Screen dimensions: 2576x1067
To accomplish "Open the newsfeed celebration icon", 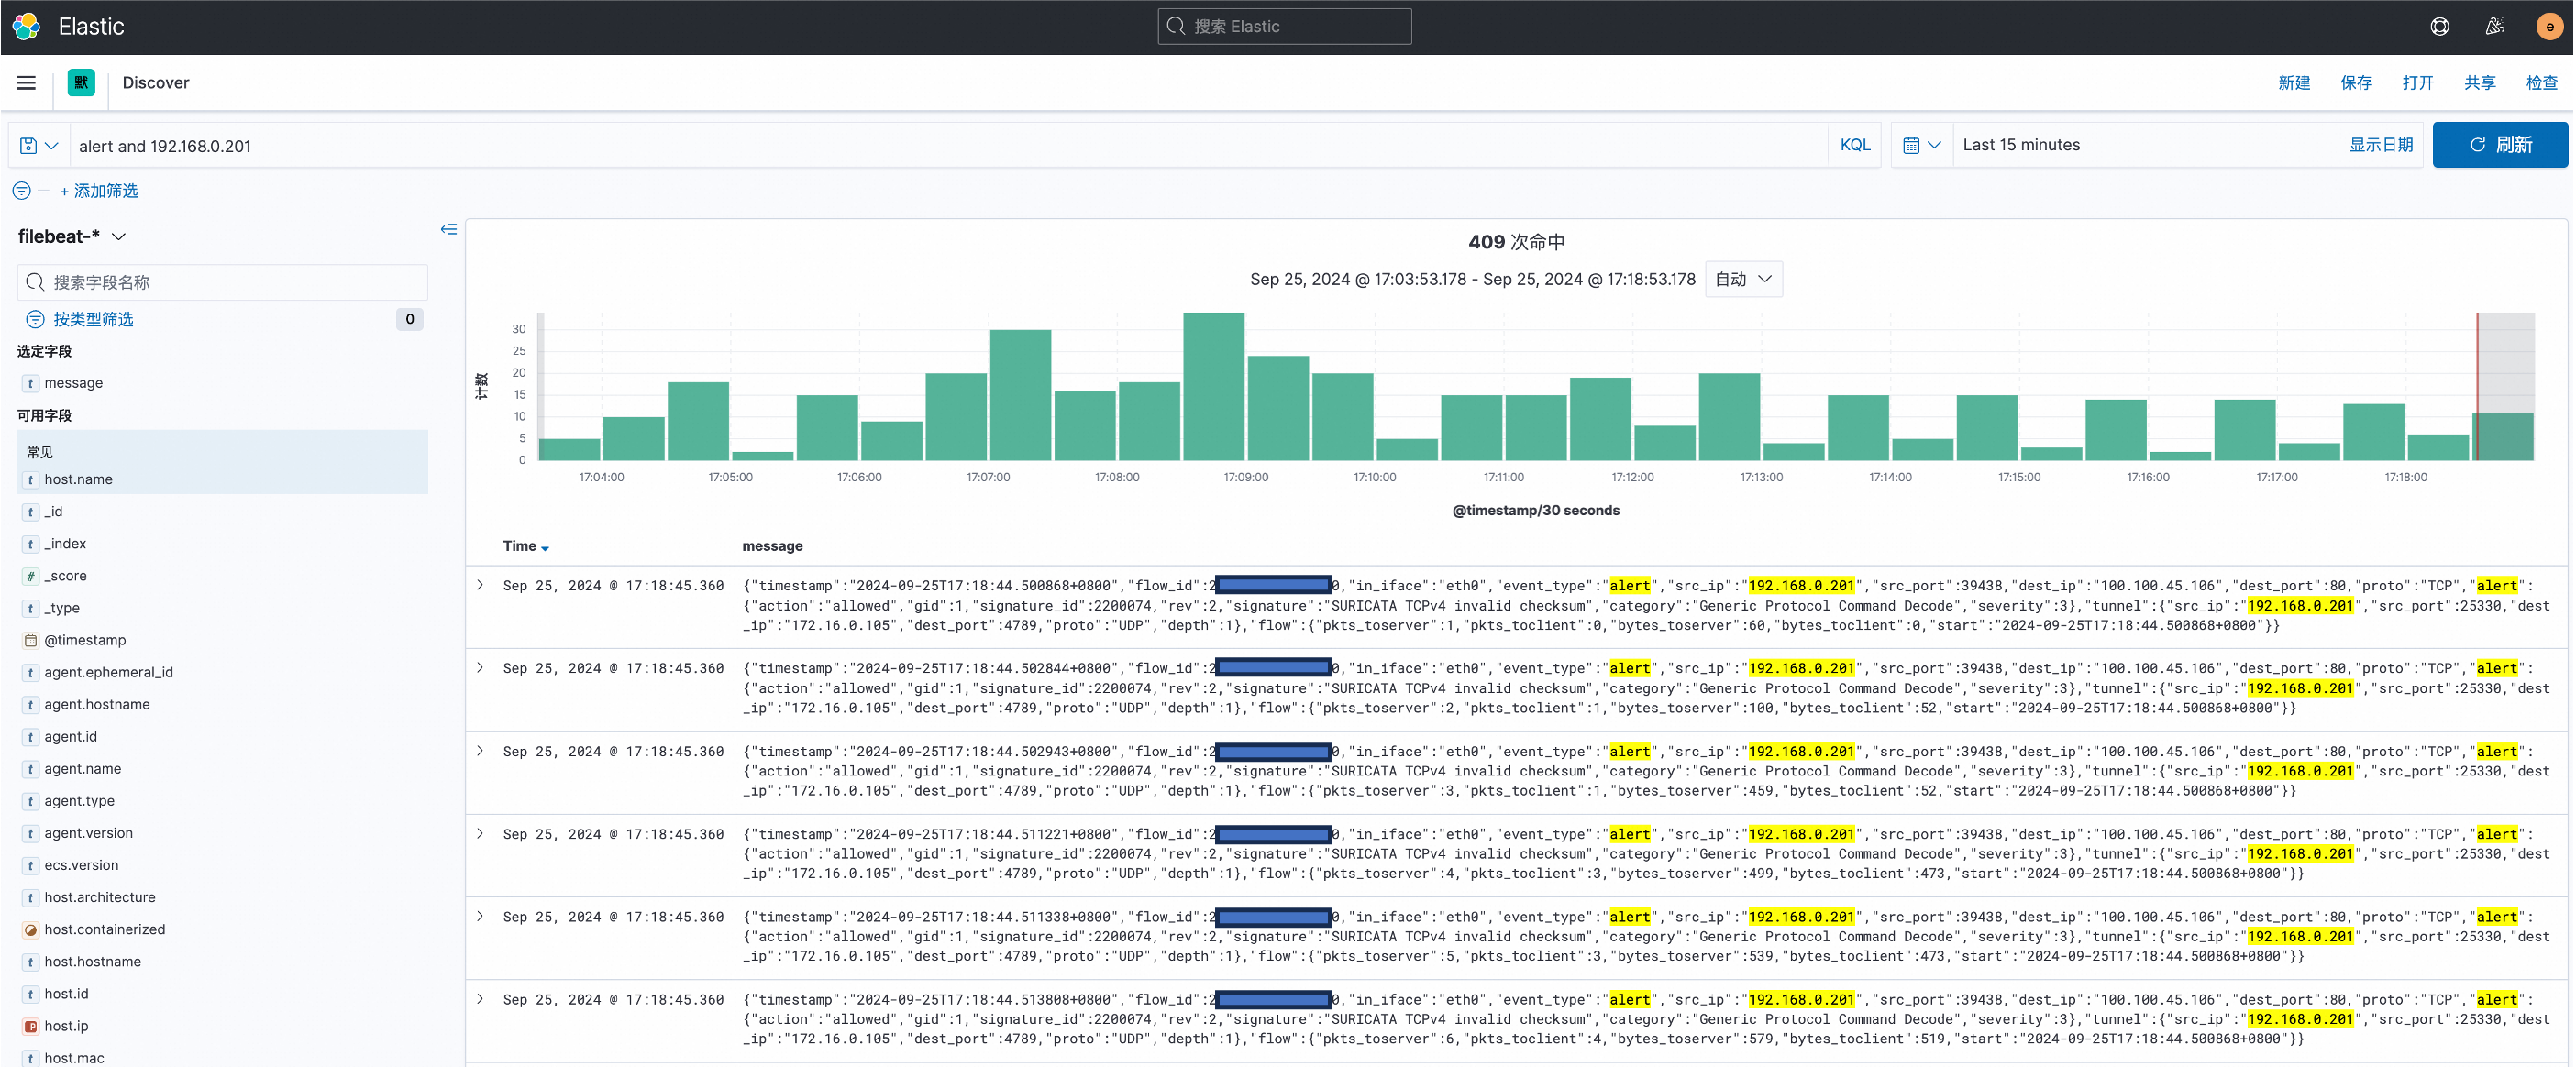I will point(2495,27).
